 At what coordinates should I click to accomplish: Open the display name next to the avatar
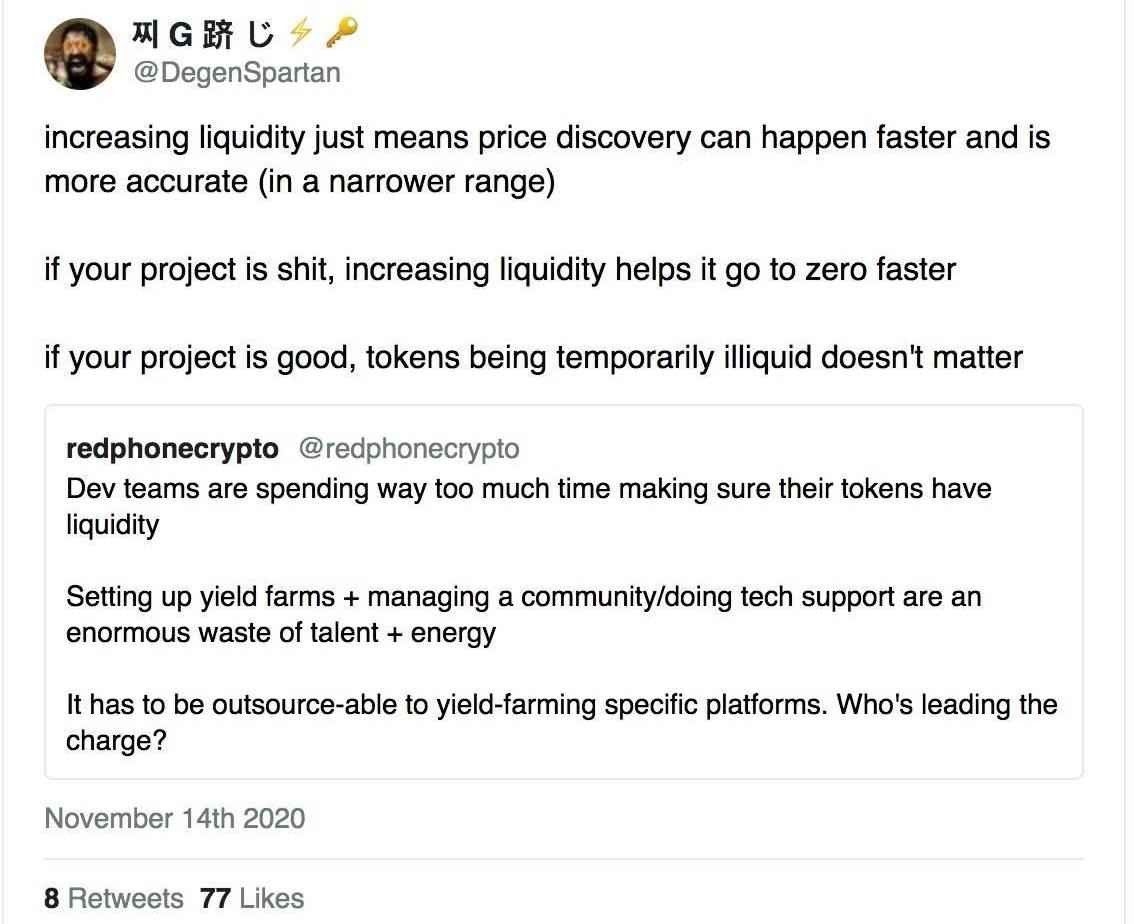(201, 36)
